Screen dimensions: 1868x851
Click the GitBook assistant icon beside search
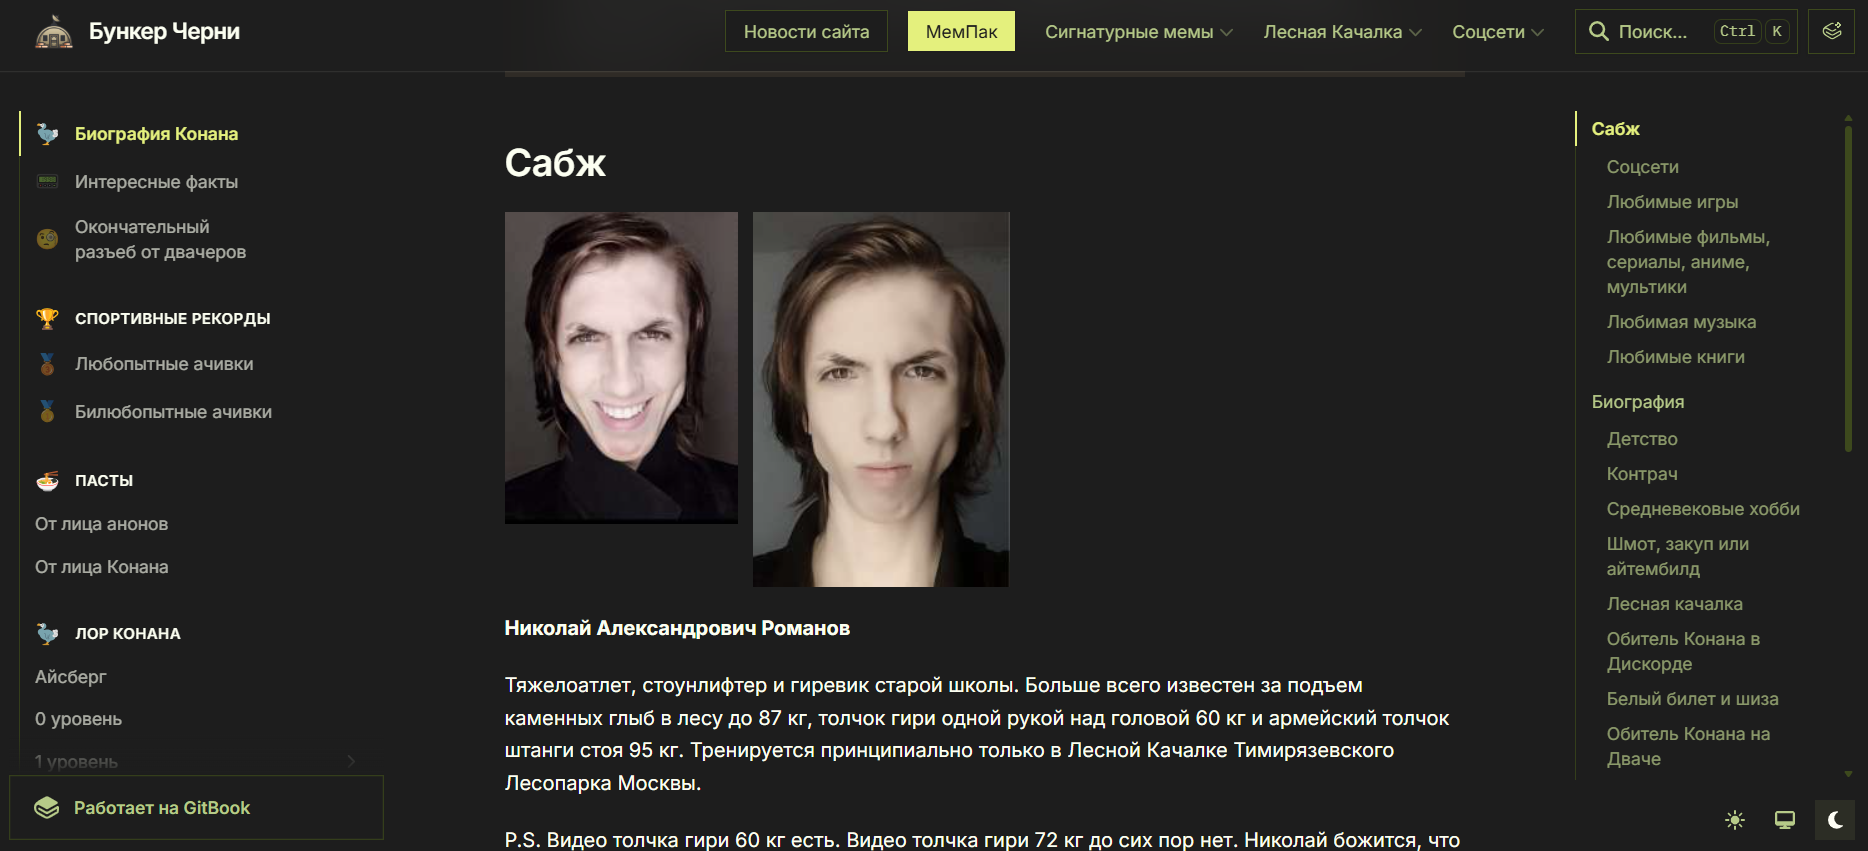[x=1831, y=31]
